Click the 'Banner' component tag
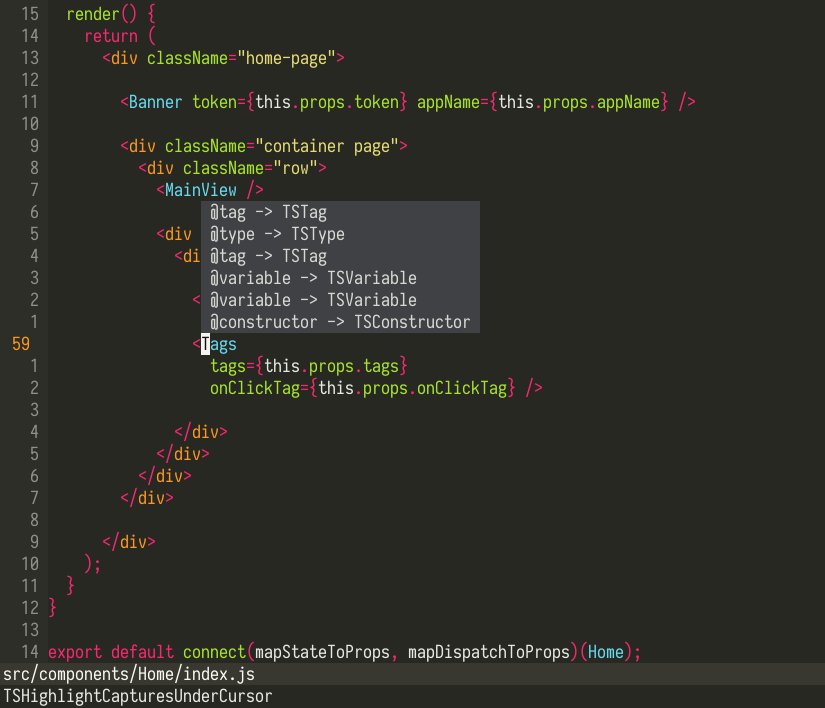825x708 pixels. [x=155, y=102]
